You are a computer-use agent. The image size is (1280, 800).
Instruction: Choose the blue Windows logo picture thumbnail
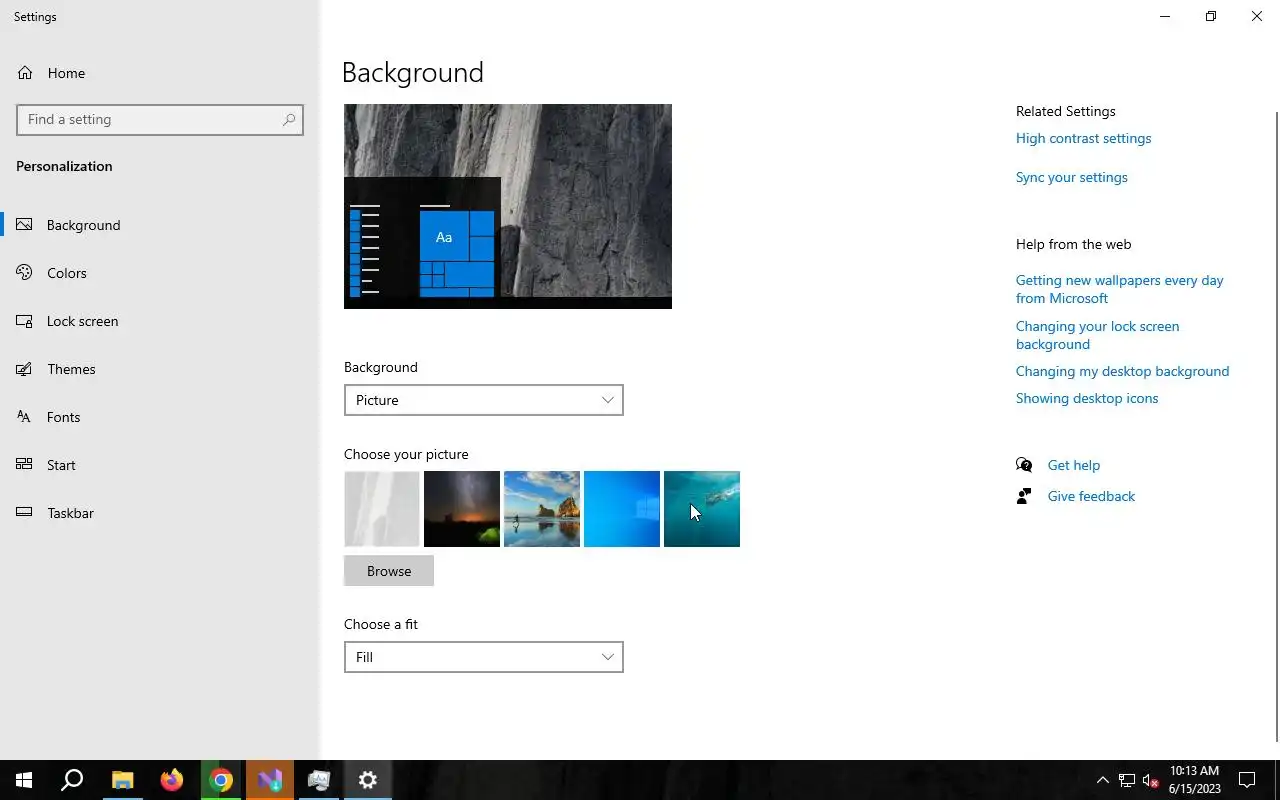[x=622, y=509]
